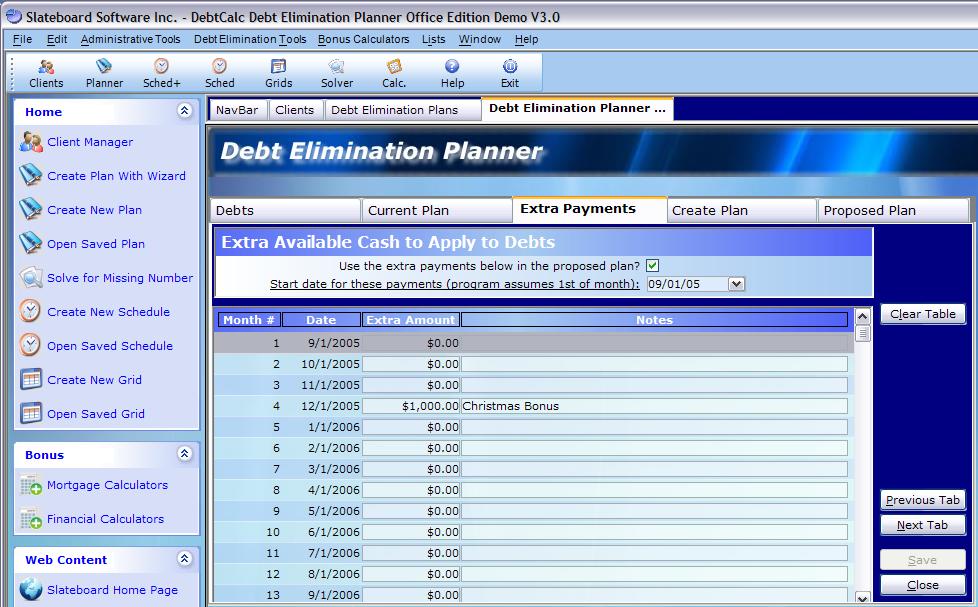Open the Debt Elimination Tools menu

[250, 40]
